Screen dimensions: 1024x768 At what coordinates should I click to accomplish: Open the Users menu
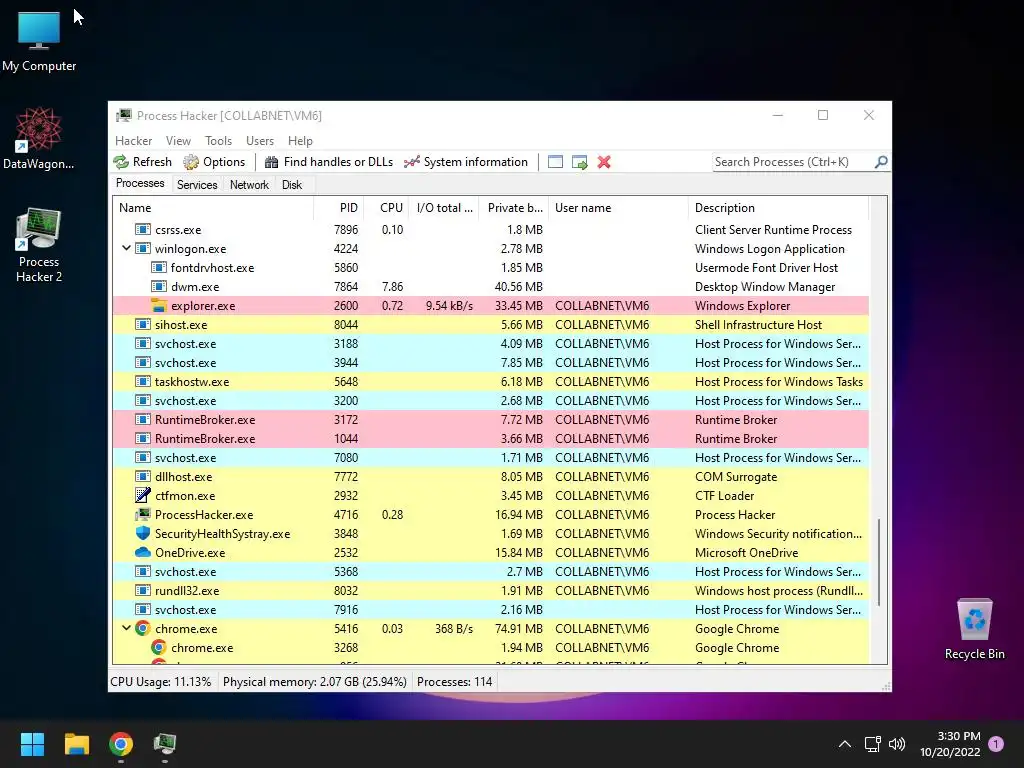point(260,140)
